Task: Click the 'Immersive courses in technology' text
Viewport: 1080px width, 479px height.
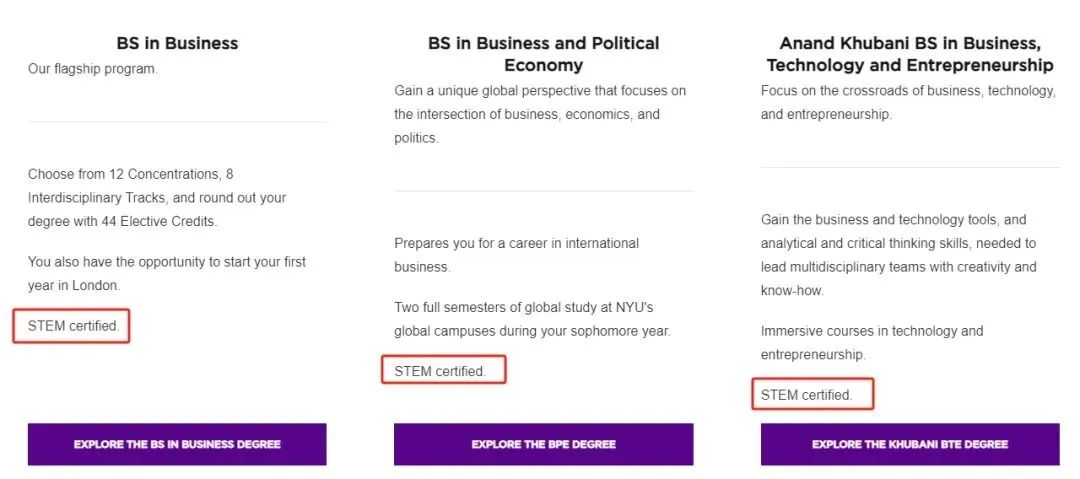Action: click(872, 342)
